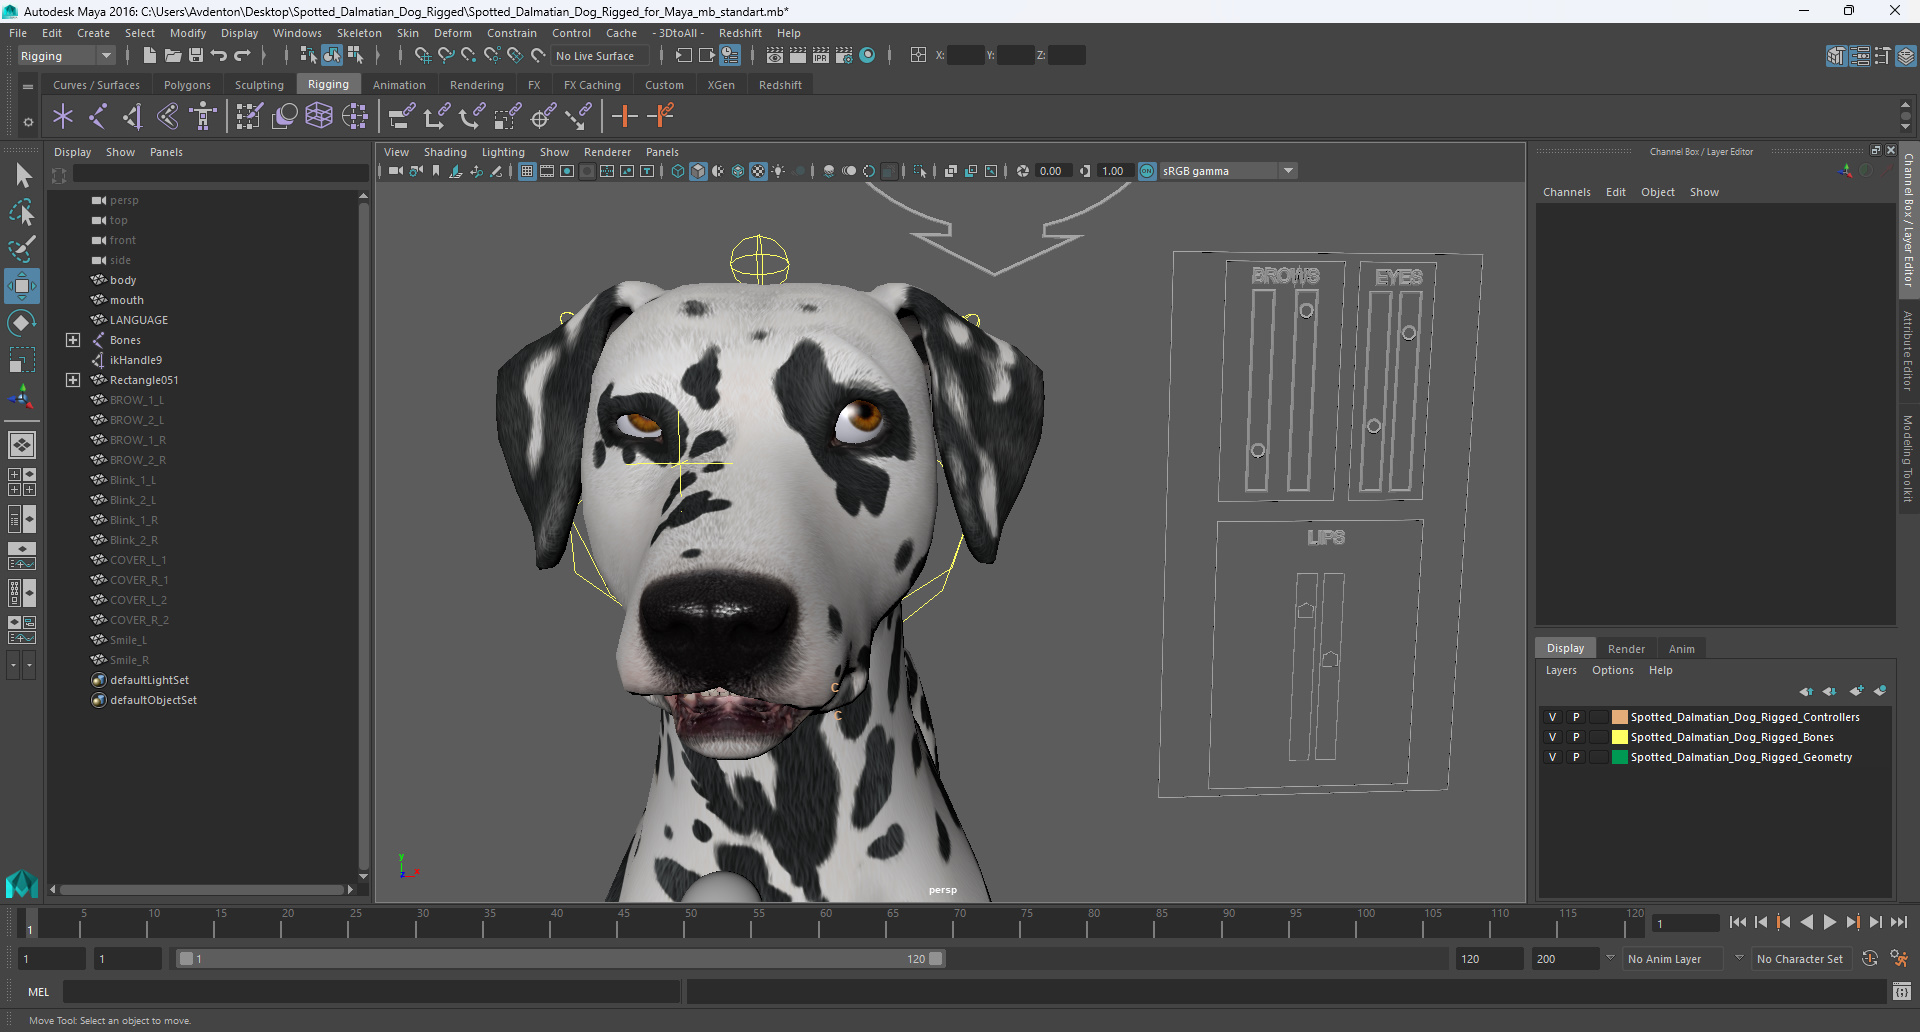Viewport: 1920px width, 1032px height.
Task: Click Layers menu in Layer Editor
Action: 1561,670
